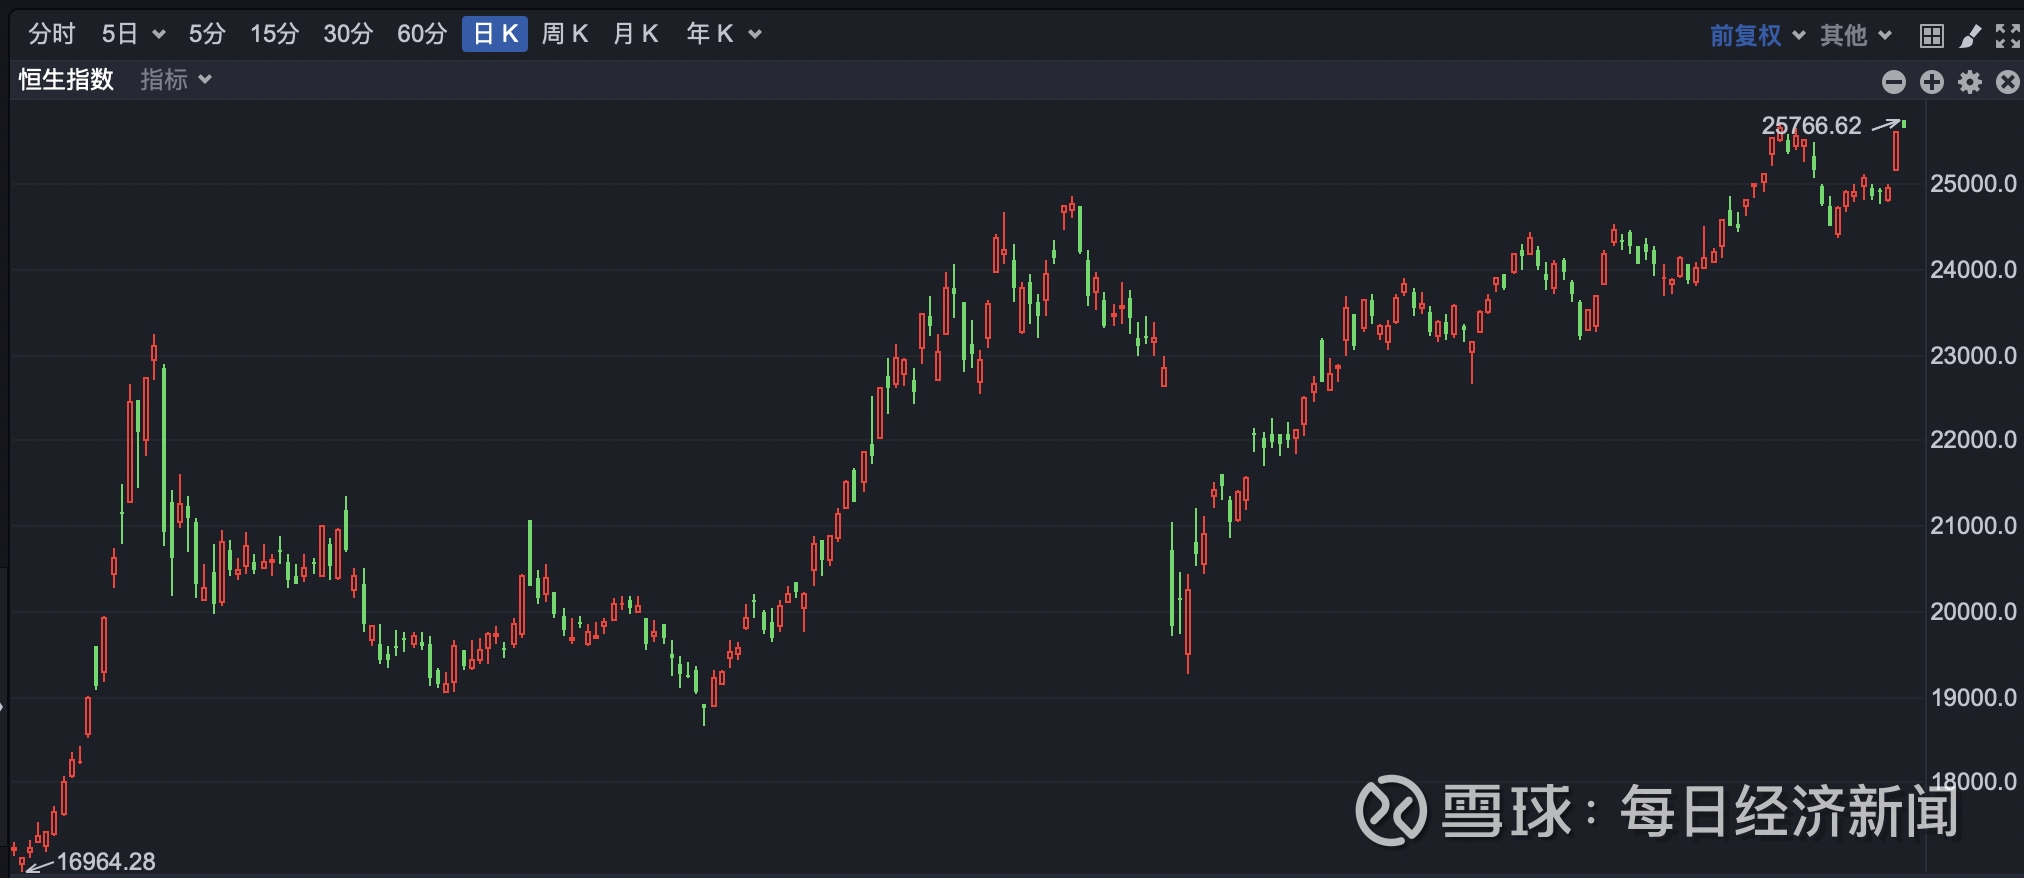Select the paintbrush drawing tool
This screenshot has height=878, width=2024.
click(x=1970, y=36)
